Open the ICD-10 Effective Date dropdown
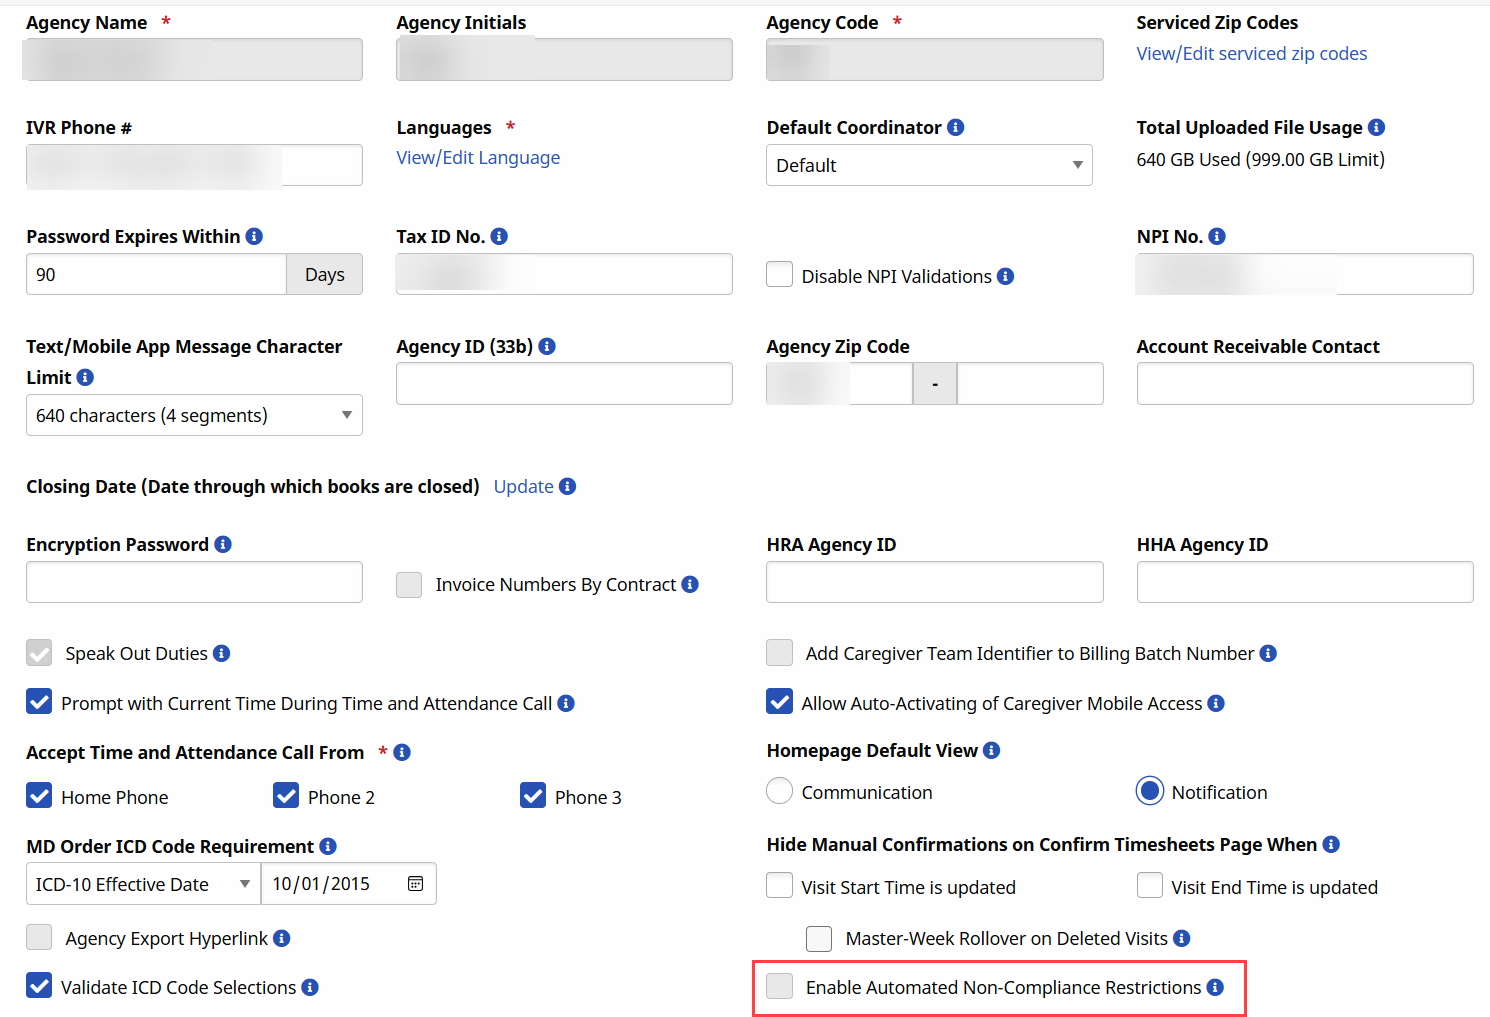This screenshot has height=1017, width=1490. tap(143, 884)
